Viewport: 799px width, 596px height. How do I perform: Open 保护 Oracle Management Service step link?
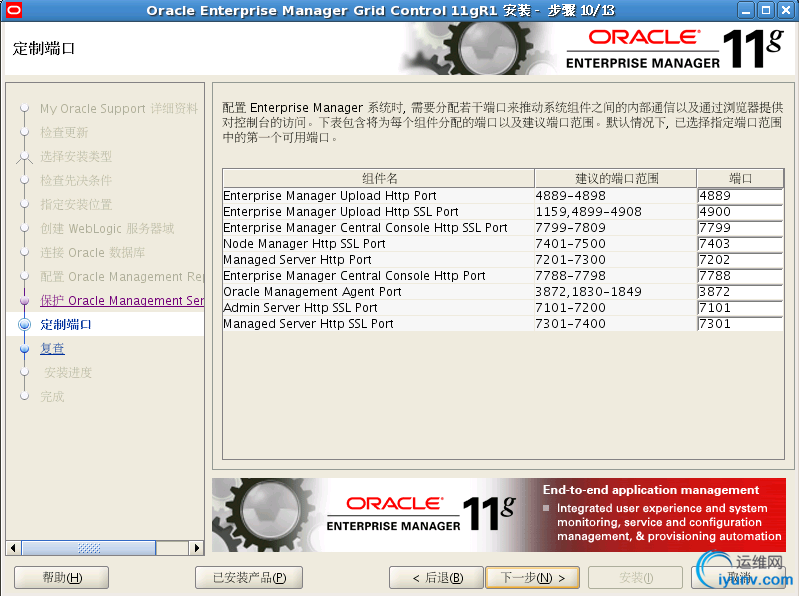click(122, 301)
